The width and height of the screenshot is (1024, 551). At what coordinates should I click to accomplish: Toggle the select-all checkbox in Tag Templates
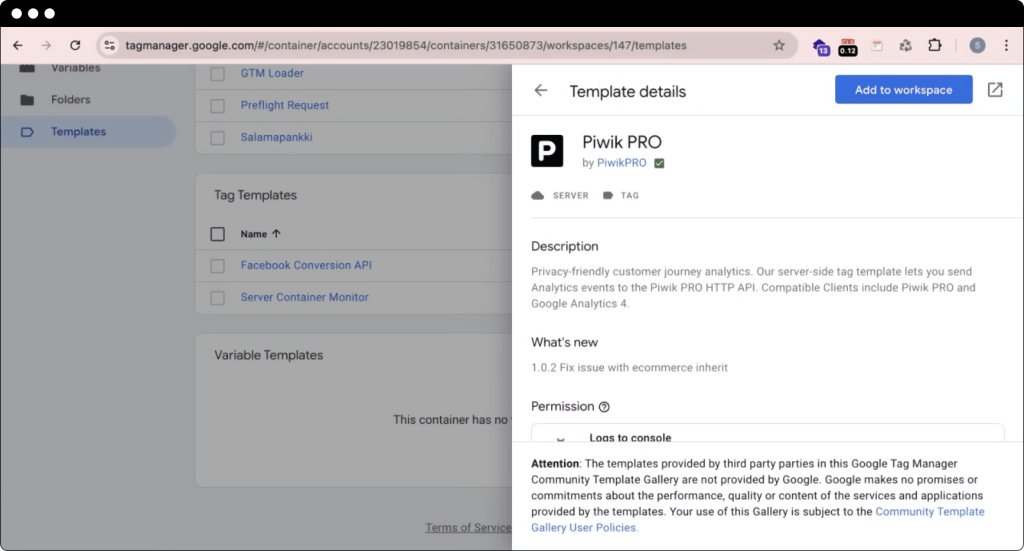pyautogui.click(x=218, y=234)
